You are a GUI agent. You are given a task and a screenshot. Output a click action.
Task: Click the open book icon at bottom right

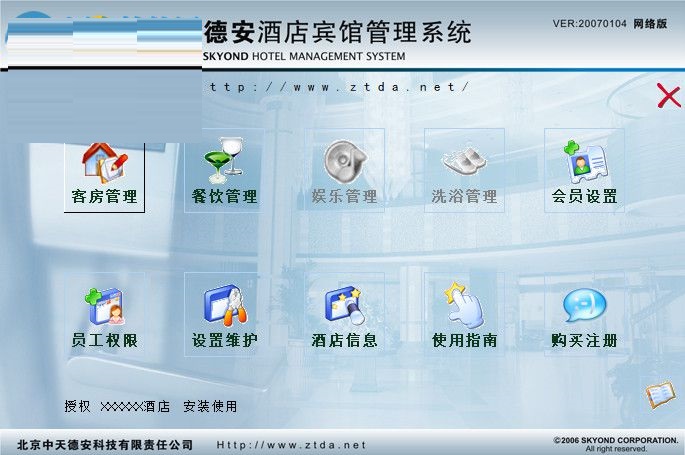[660, 395]
